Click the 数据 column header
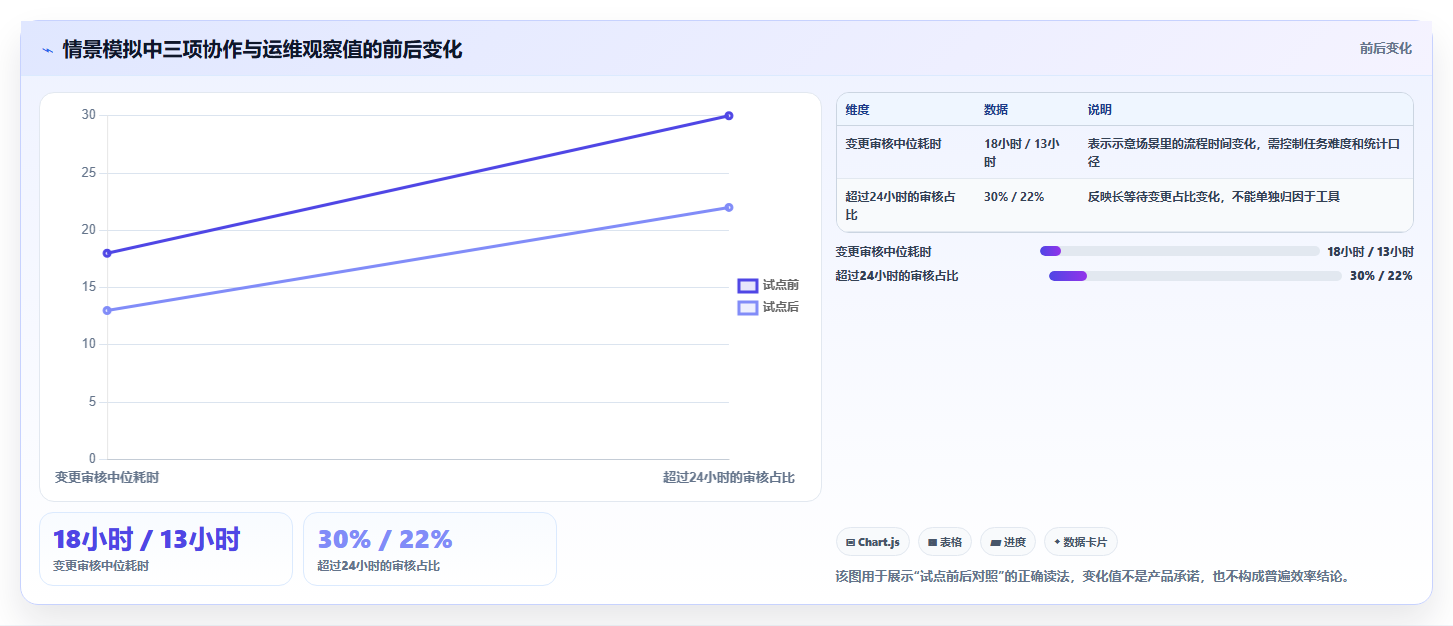Image resolution: width=1453 pixels, height=626 pixels. pos(996,110)
